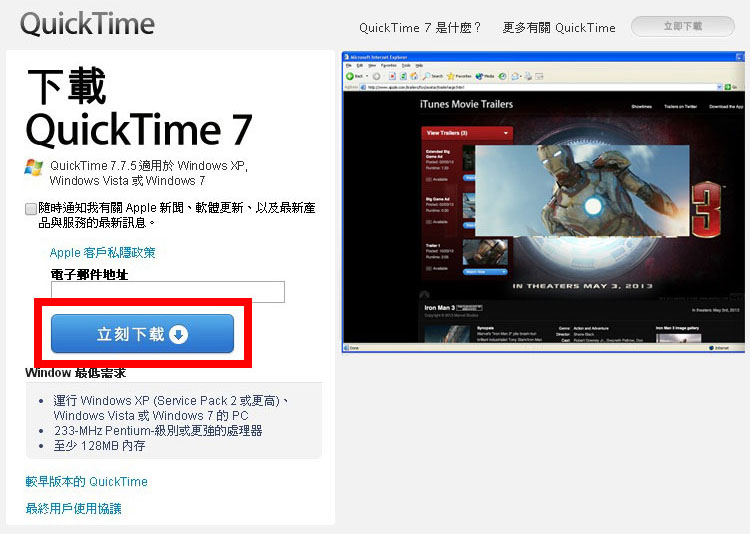Open the "更多有關 QuickTime" header link
Screen dimensions: 750x534
coord(559,28)
